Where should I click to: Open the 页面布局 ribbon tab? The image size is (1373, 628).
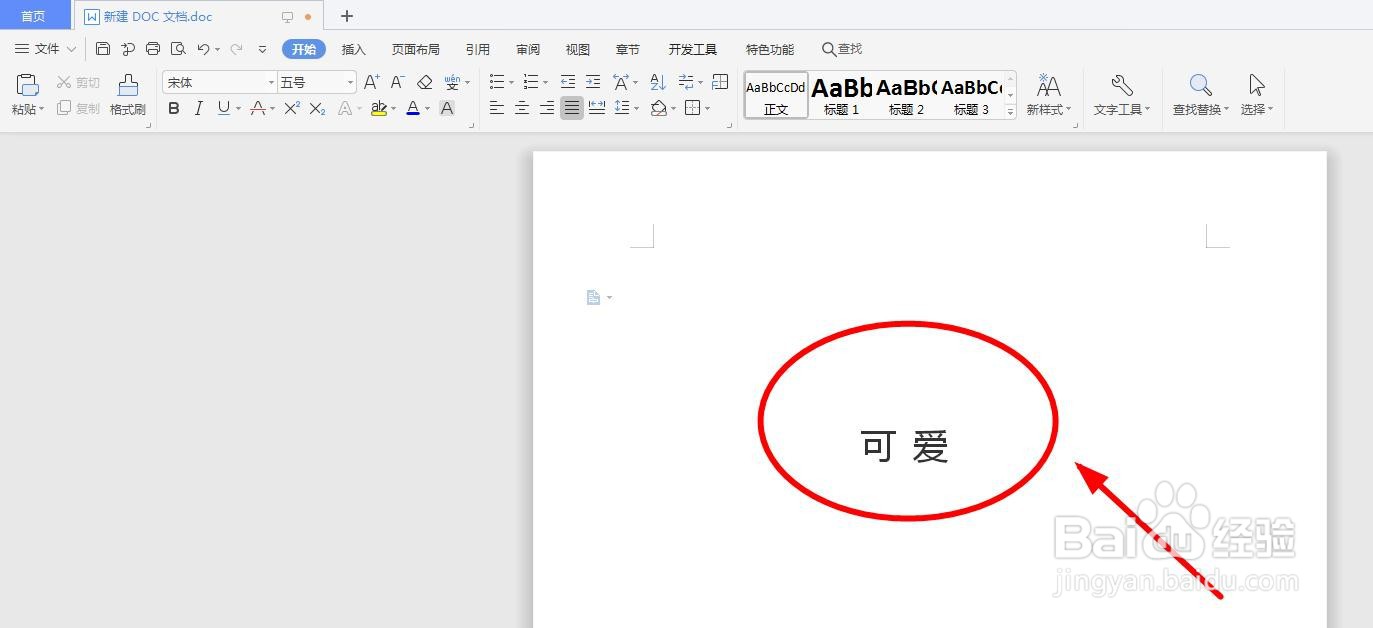tap(415, 48)
